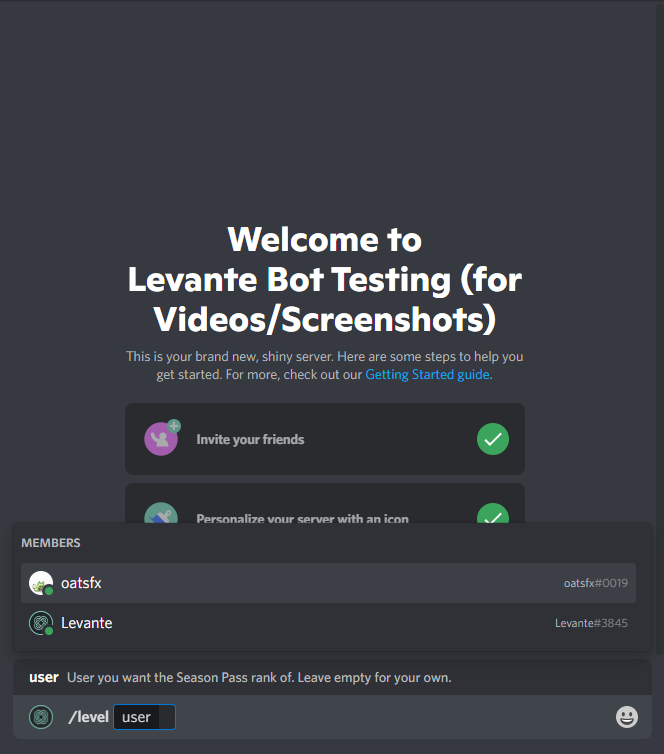Click the /level command text
This screenshot has width=664, height=754.
pyautogui.click(x=88, y=717)
